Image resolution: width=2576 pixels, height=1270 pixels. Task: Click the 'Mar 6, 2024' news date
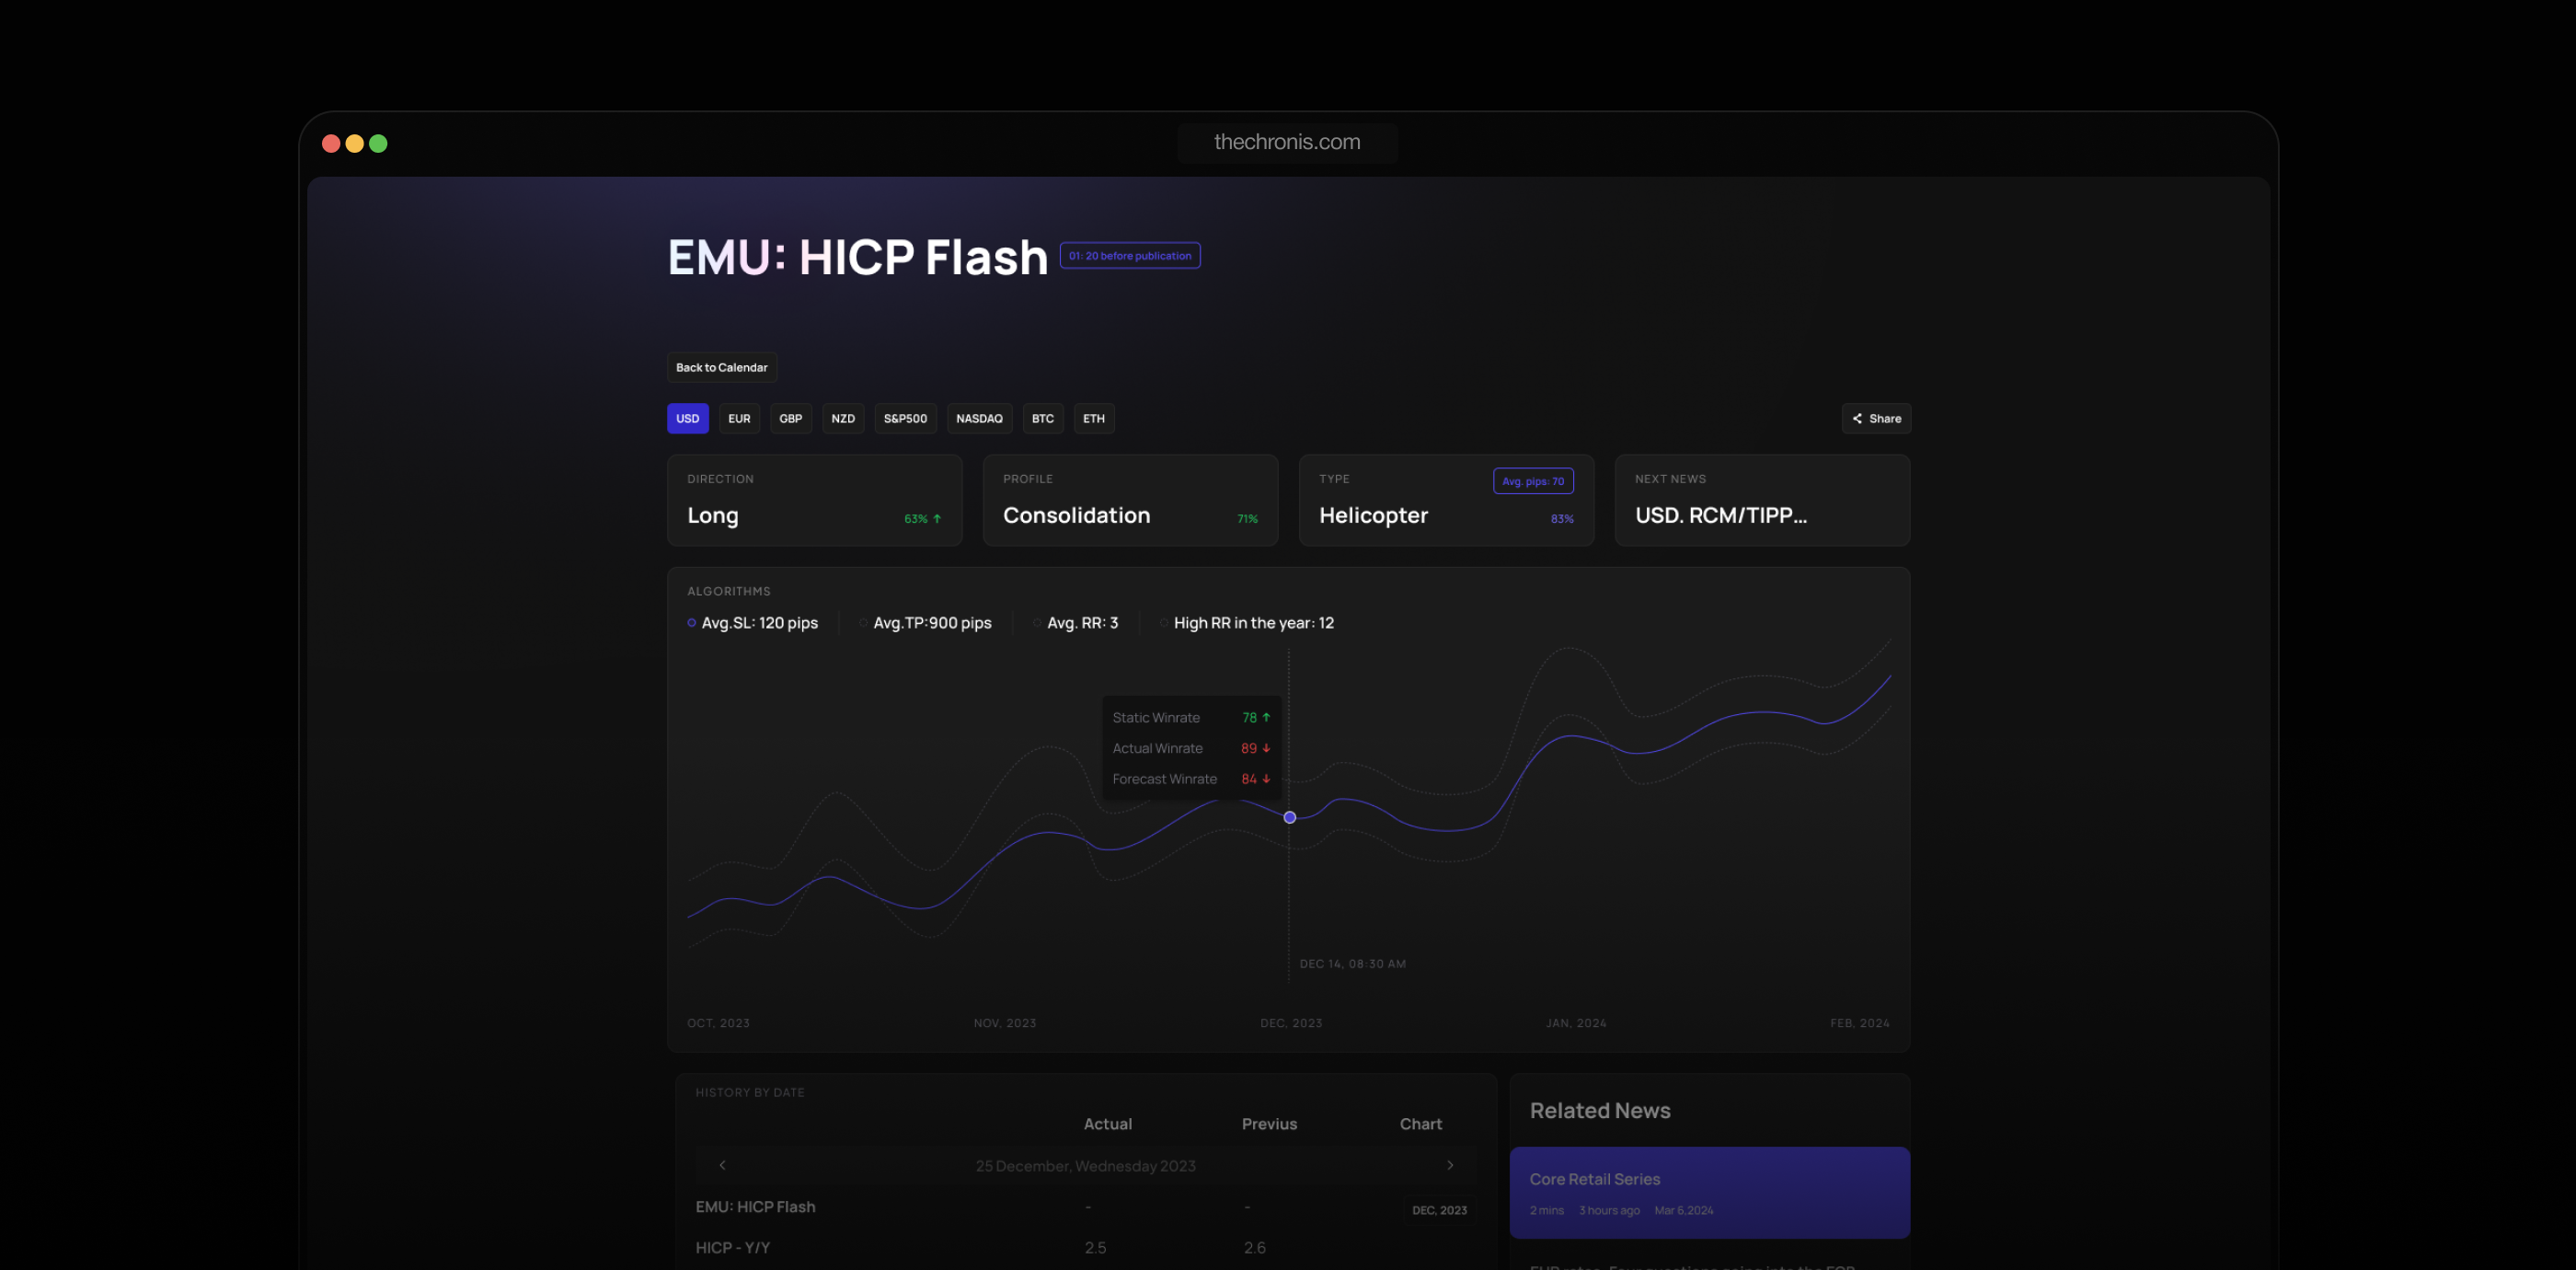pyautogui.click(x=1683, y=1211)
